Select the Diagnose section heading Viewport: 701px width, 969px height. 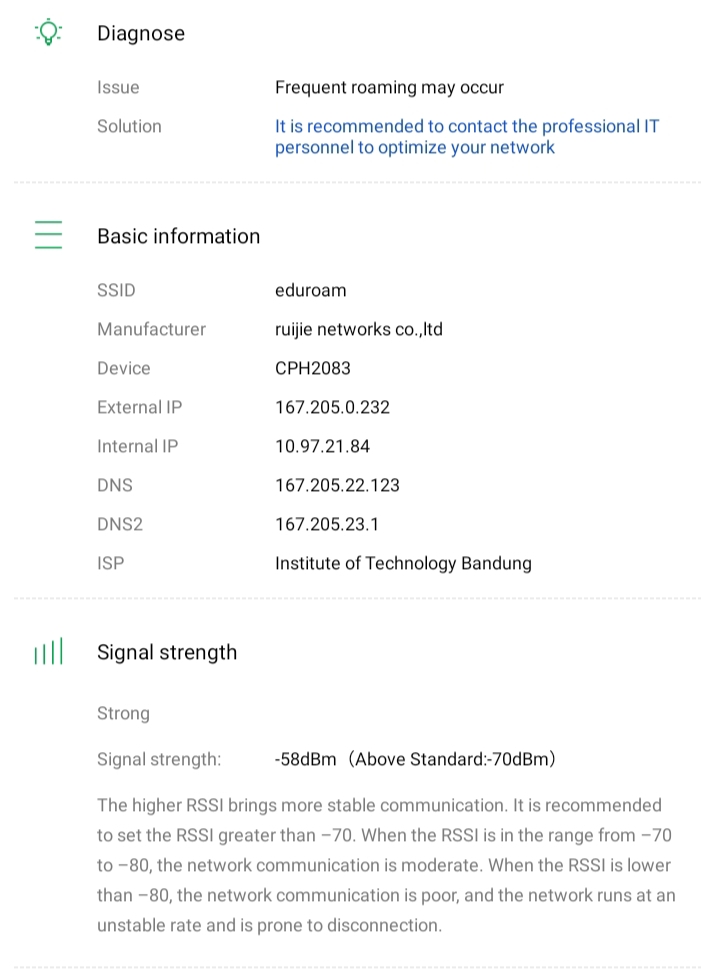coord(141,34)
